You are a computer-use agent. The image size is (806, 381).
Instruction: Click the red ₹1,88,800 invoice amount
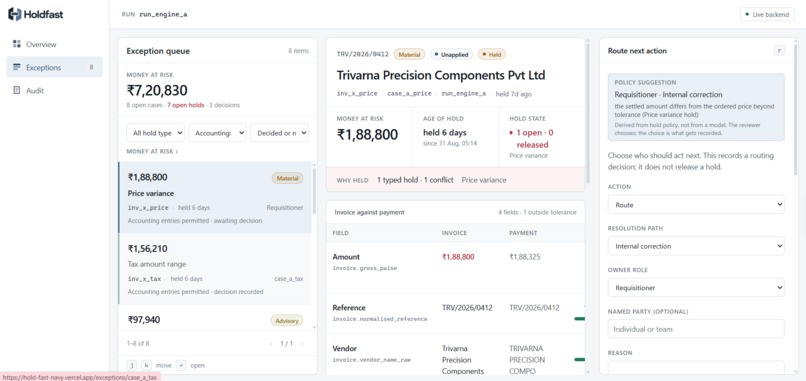click(458, 257)
